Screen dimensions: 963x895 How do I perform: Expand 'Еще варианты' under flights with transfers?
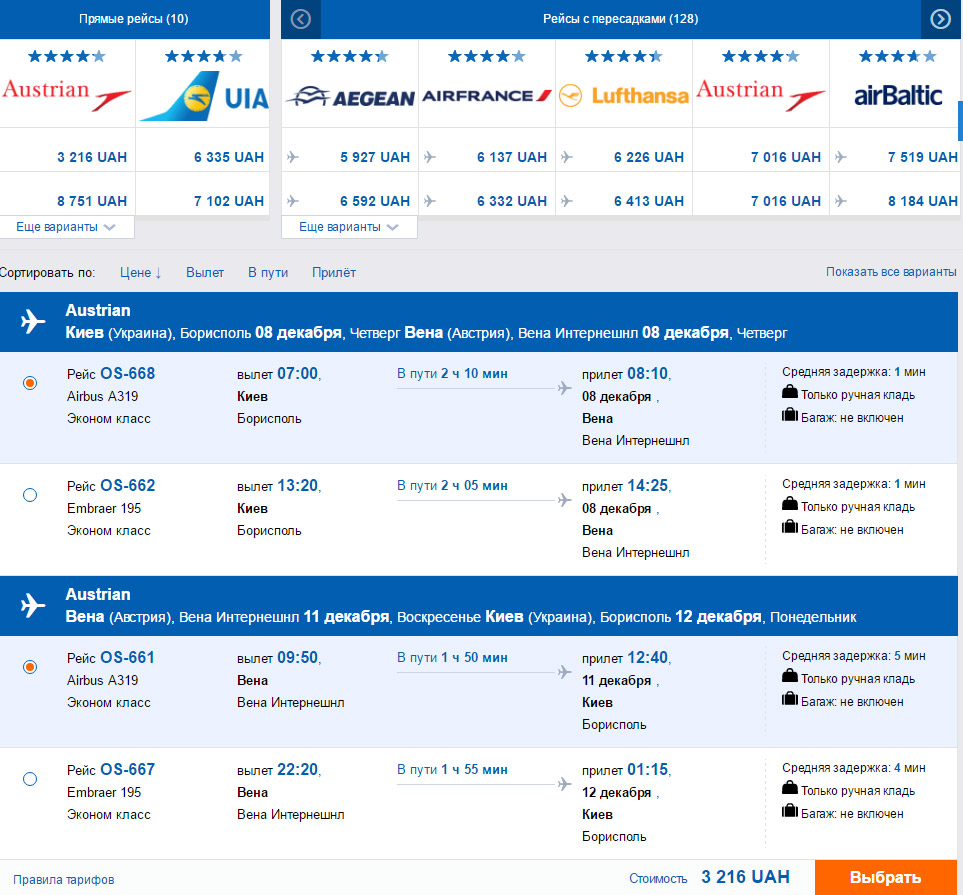349,227
